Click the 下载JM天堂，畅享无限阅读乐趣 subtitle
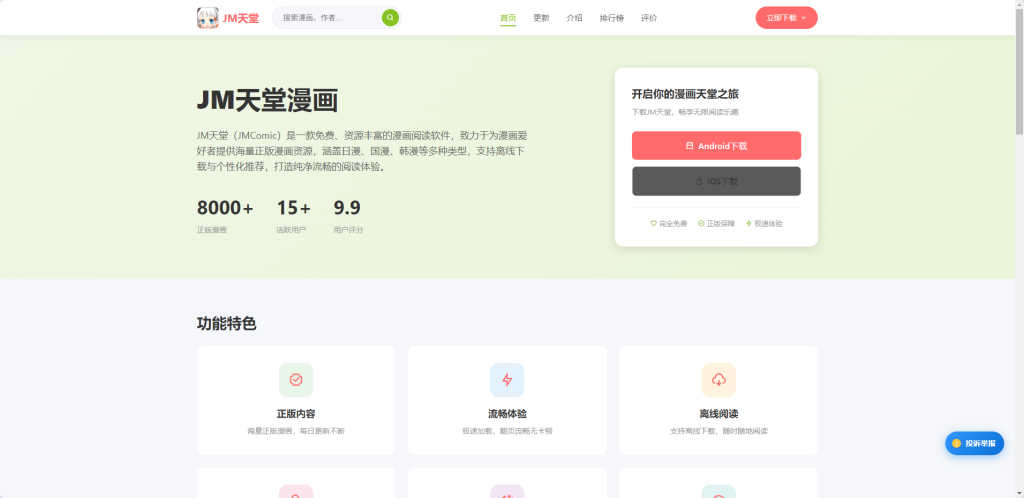Screen dimensions: 1024x498 685,112
